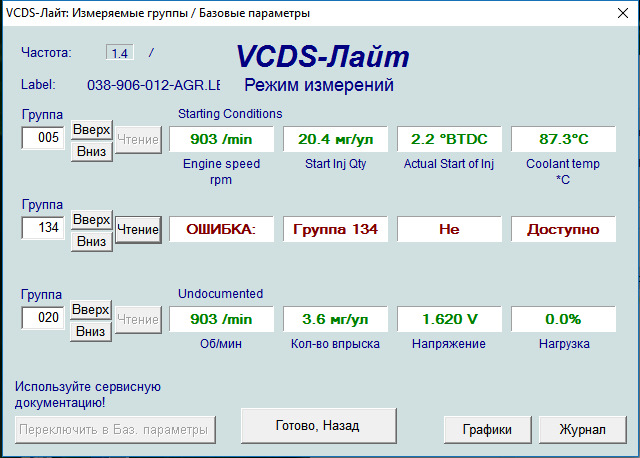Viewport: 640px width, 458px height.
Task: Select the 87.3°C coolant temp value
Action: pyautogui.click(x=563, y=139)
